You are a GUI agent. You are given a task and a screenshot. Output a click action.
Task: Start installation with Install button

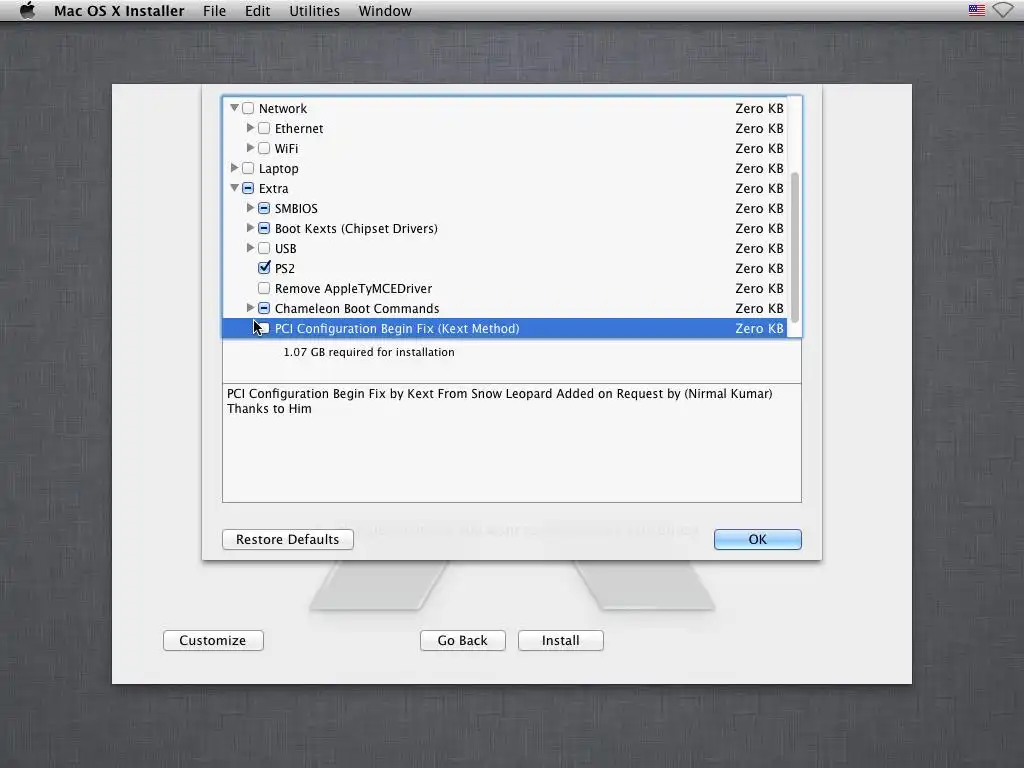pos(560,641)
